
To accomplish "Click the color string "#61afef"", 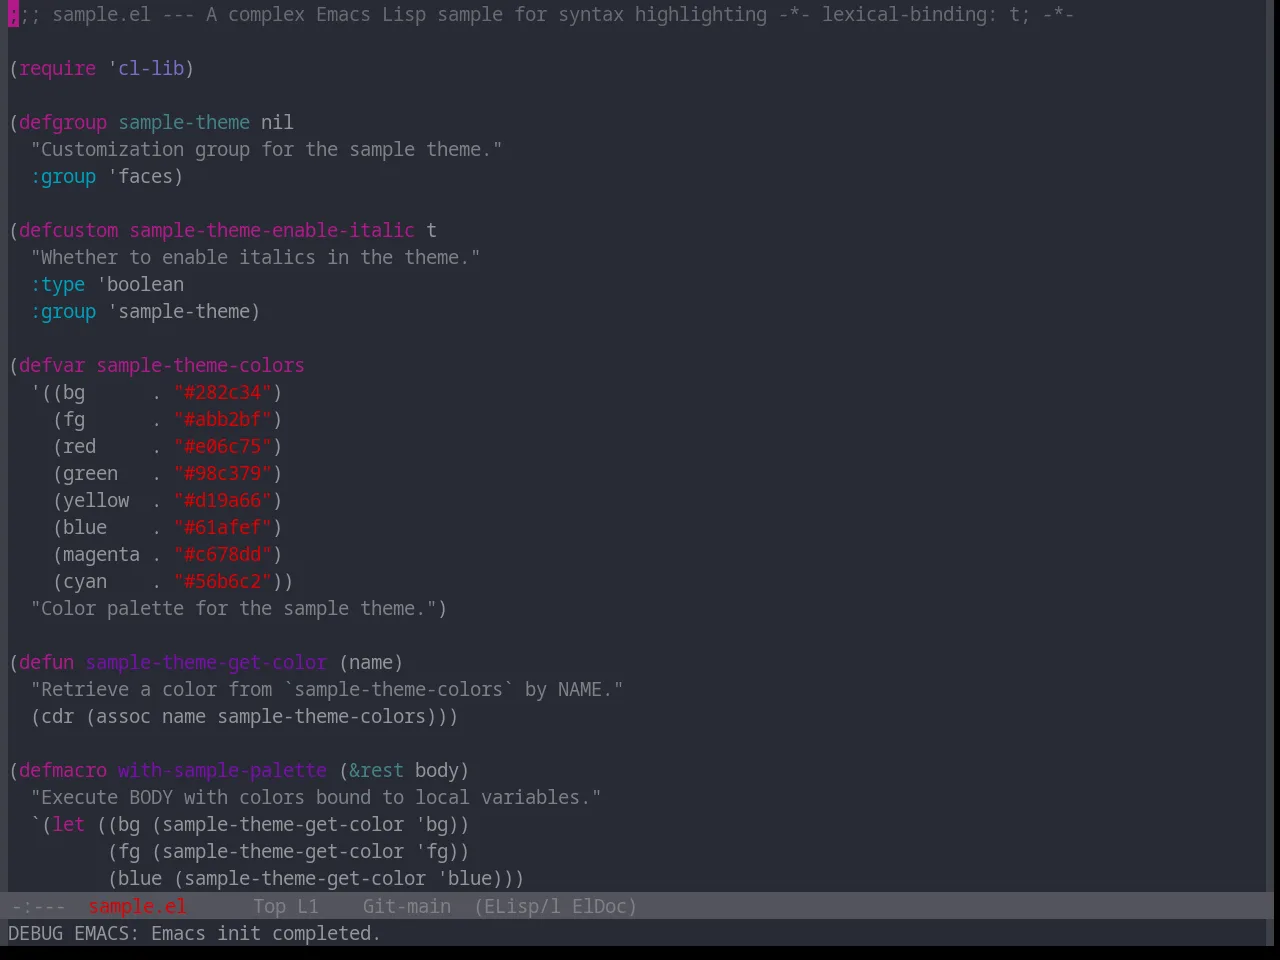I will (x=222, y=527).
